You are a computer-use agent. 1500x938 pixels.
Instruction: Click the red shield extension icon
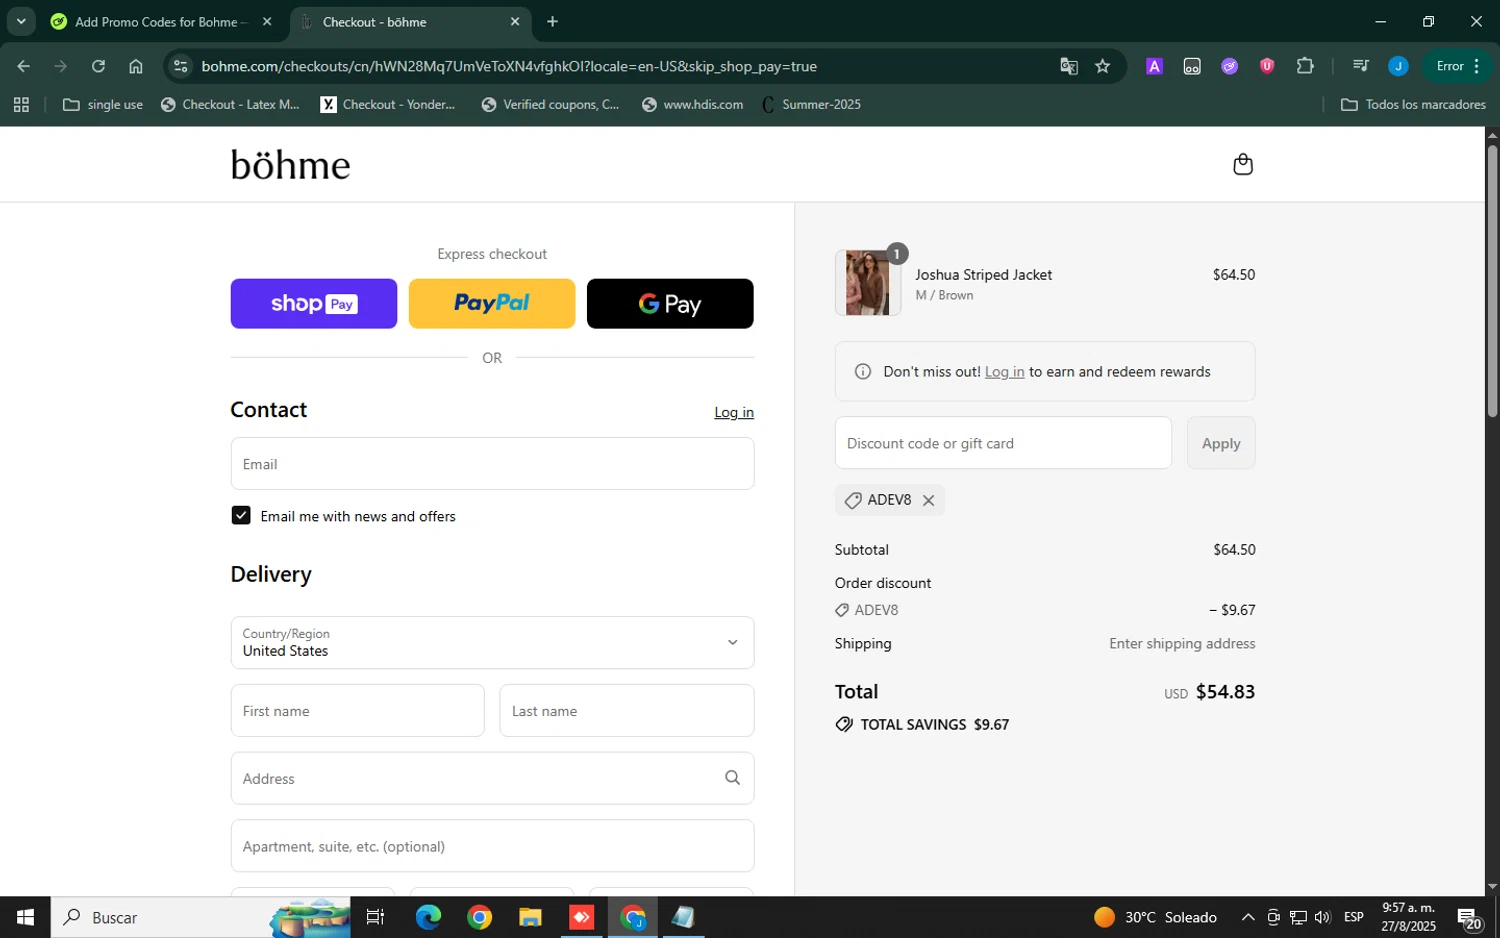tap(1267, 66)
